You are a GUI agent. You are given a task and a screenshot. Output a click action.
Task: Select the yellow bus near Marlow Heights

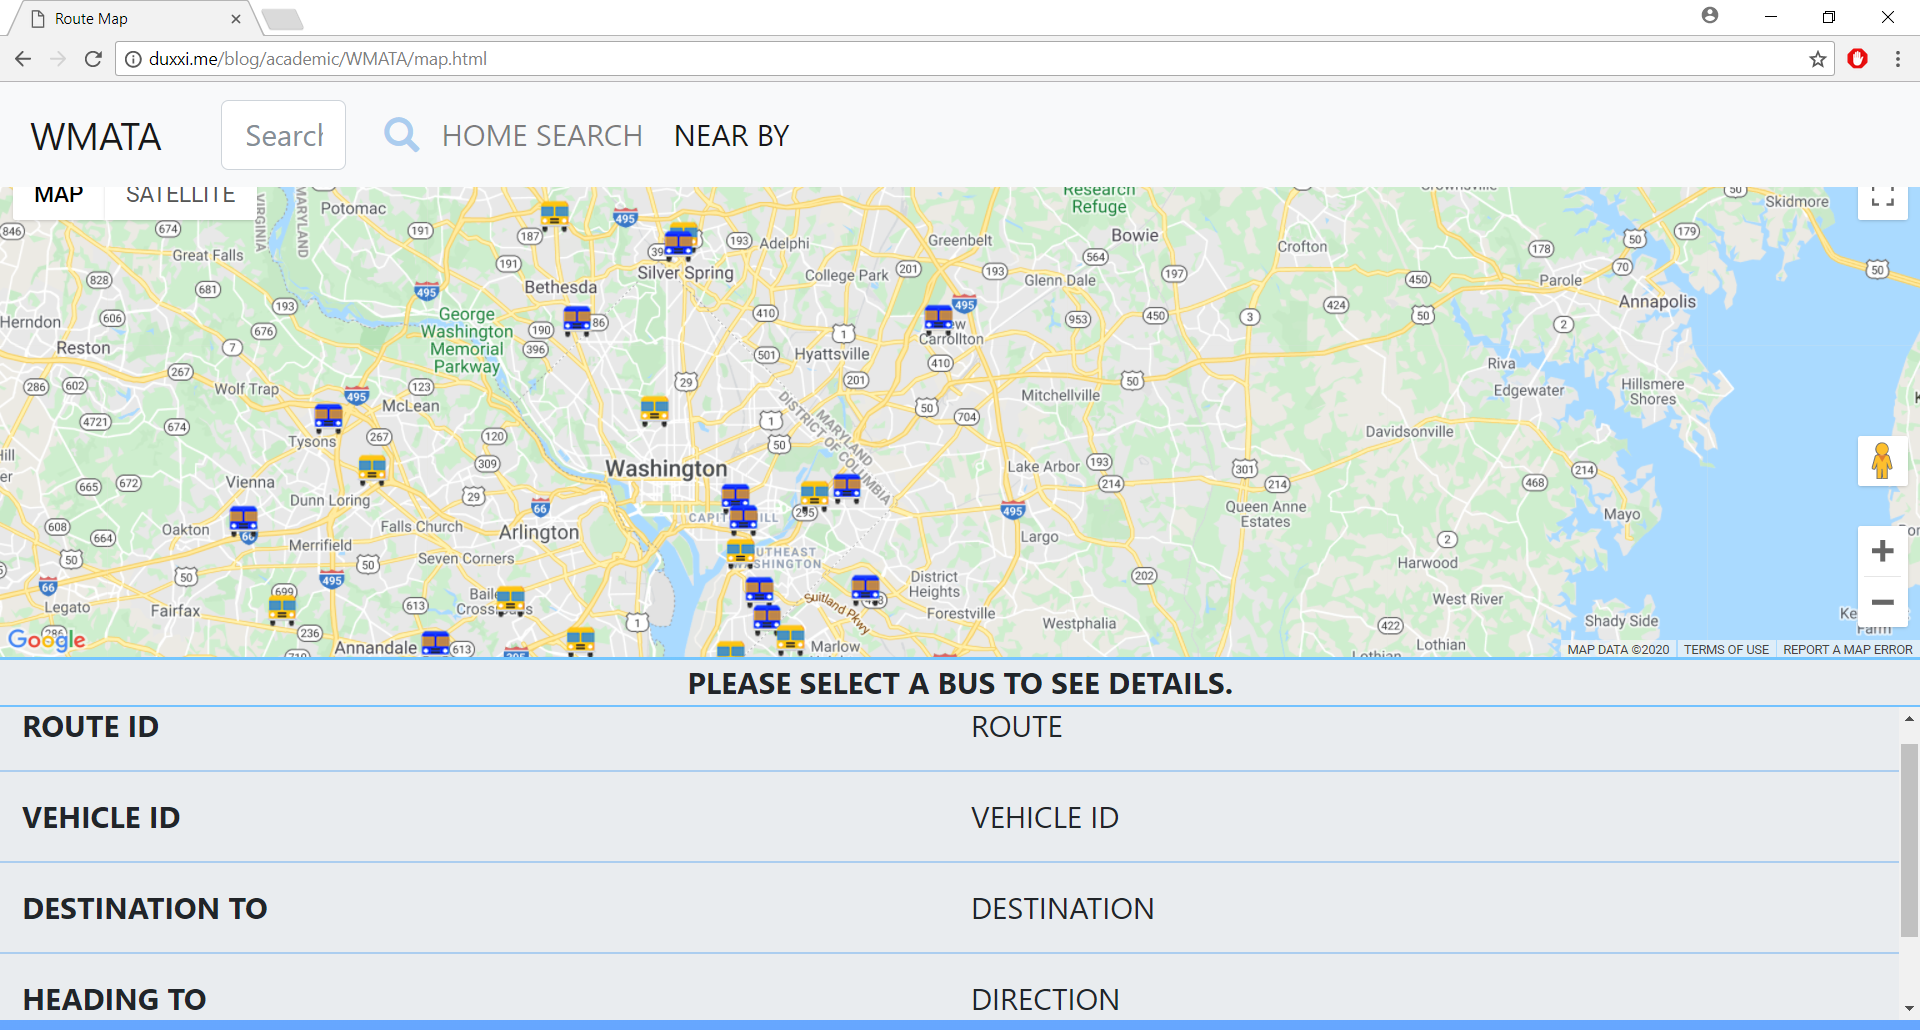(x=790, y=639)
